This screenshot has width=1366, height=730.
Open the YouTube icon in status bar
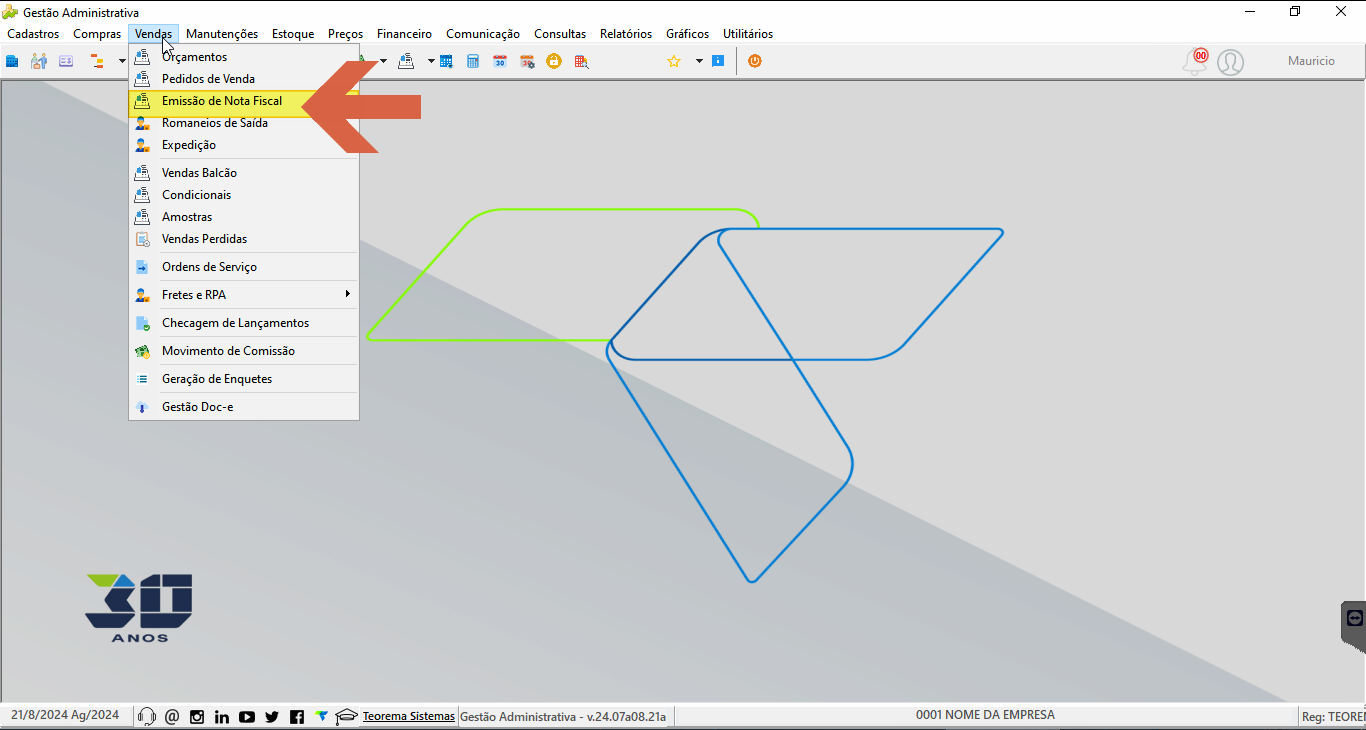pos(247,716)
